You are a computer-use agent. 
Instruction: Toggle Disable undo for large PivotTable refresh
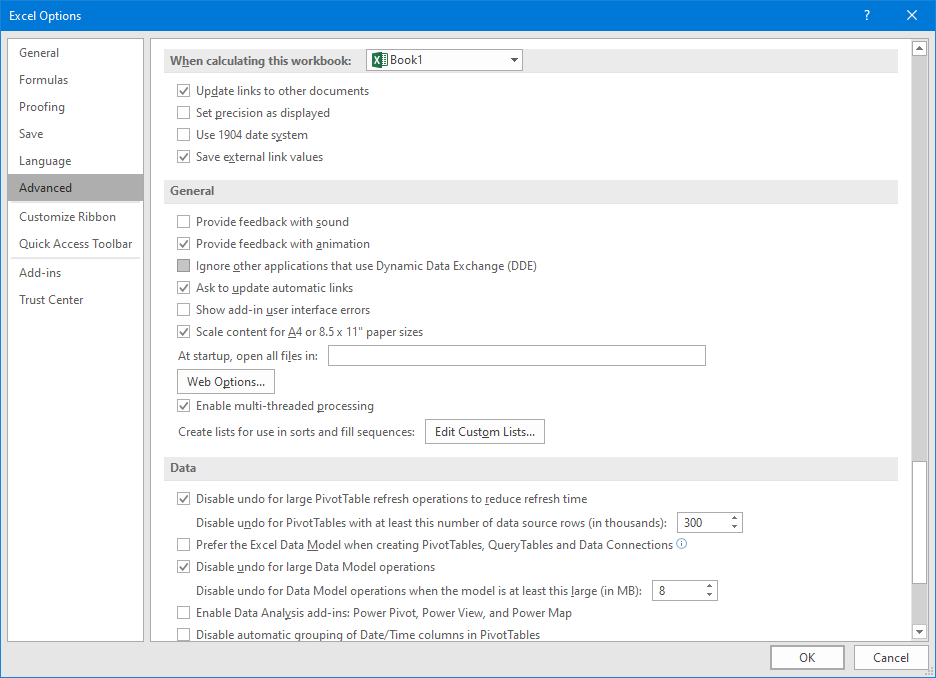[x=183, y=499]
